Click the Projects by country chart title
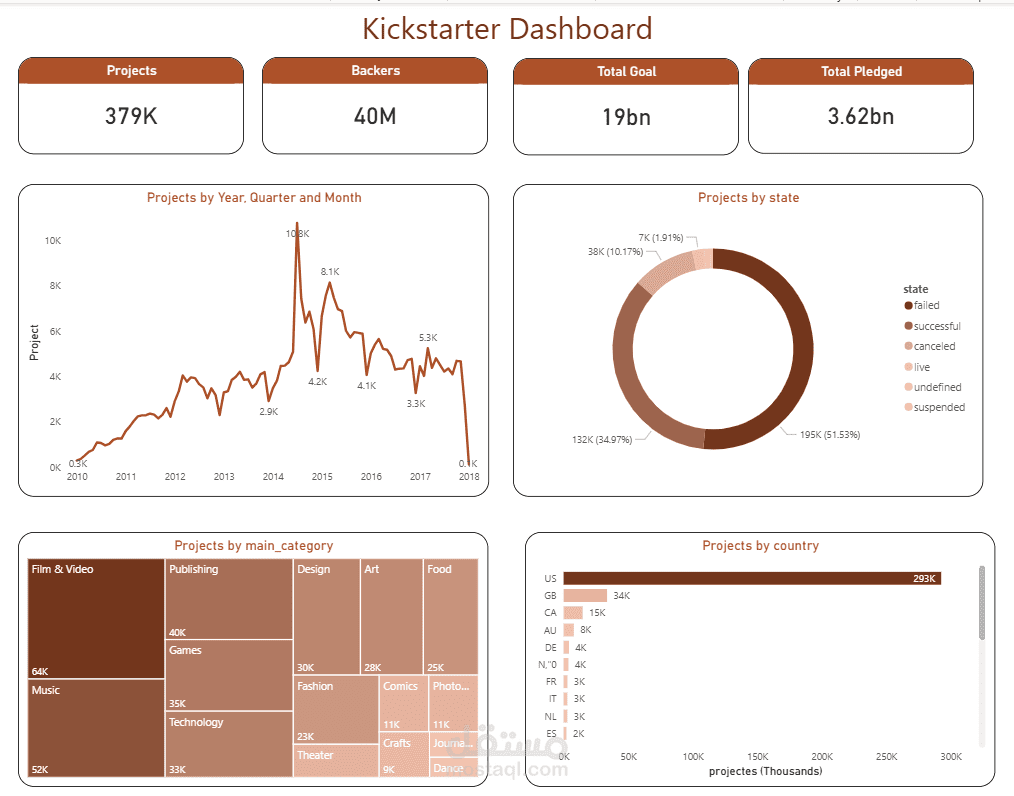 760,546
